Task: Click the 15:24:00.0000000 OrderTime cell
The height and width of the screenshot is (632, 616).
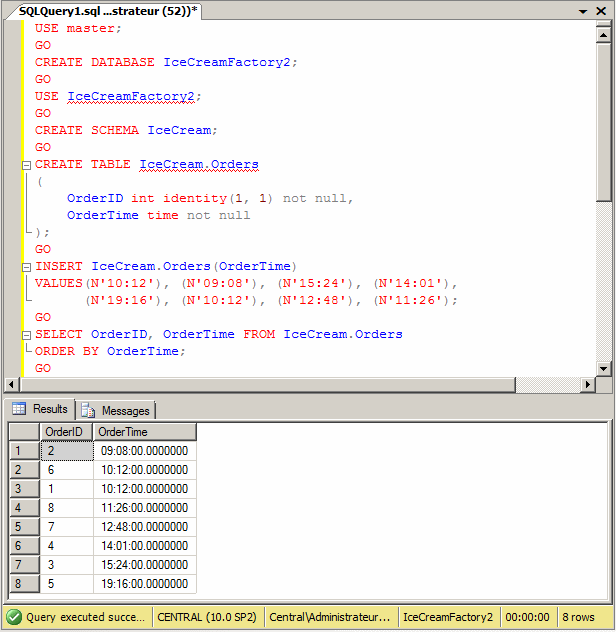Action: (x=145, y=564)
